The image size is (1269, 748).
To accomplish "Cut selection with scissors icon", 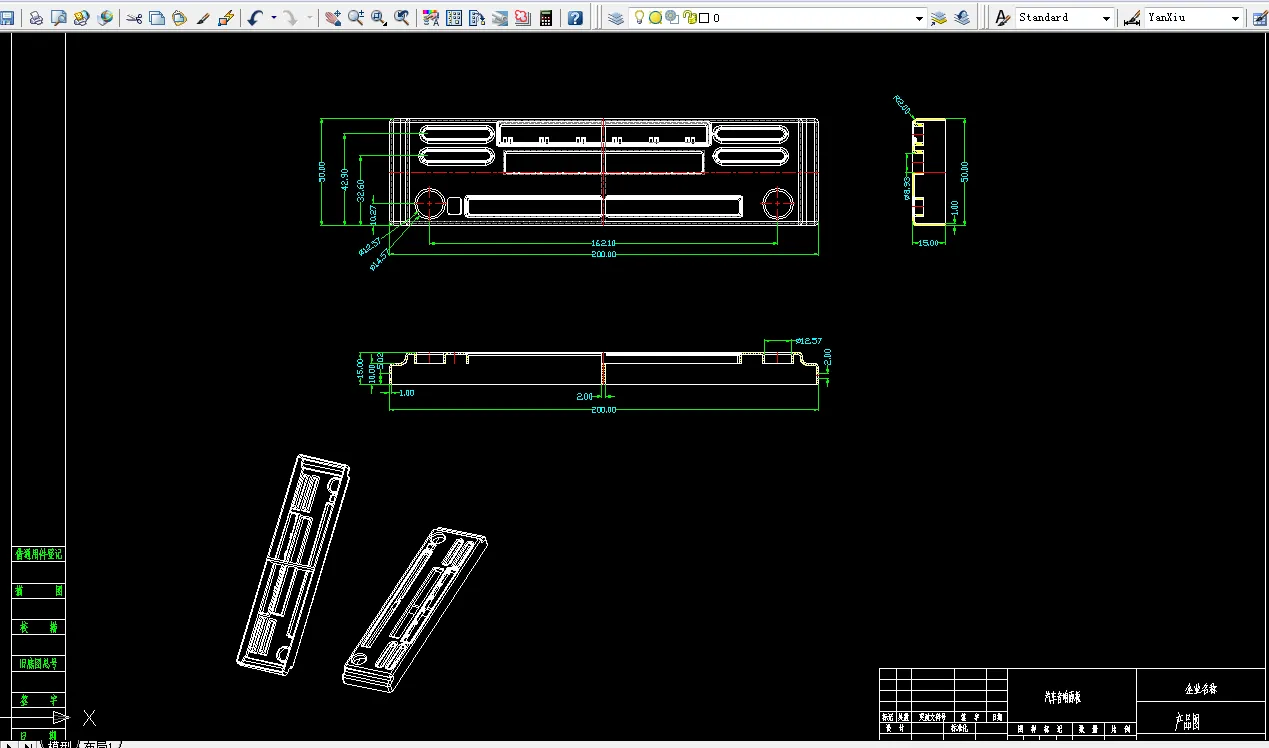I will [134, 18].
